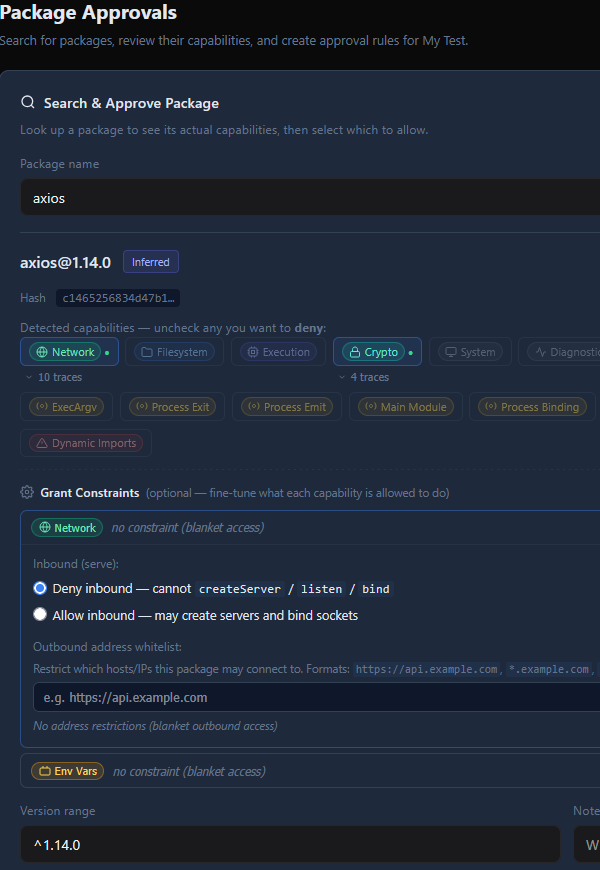Toggle the Dynamic Imports capability chip
Viewport: 600px width, 870px height.
[x=86, y=443]
